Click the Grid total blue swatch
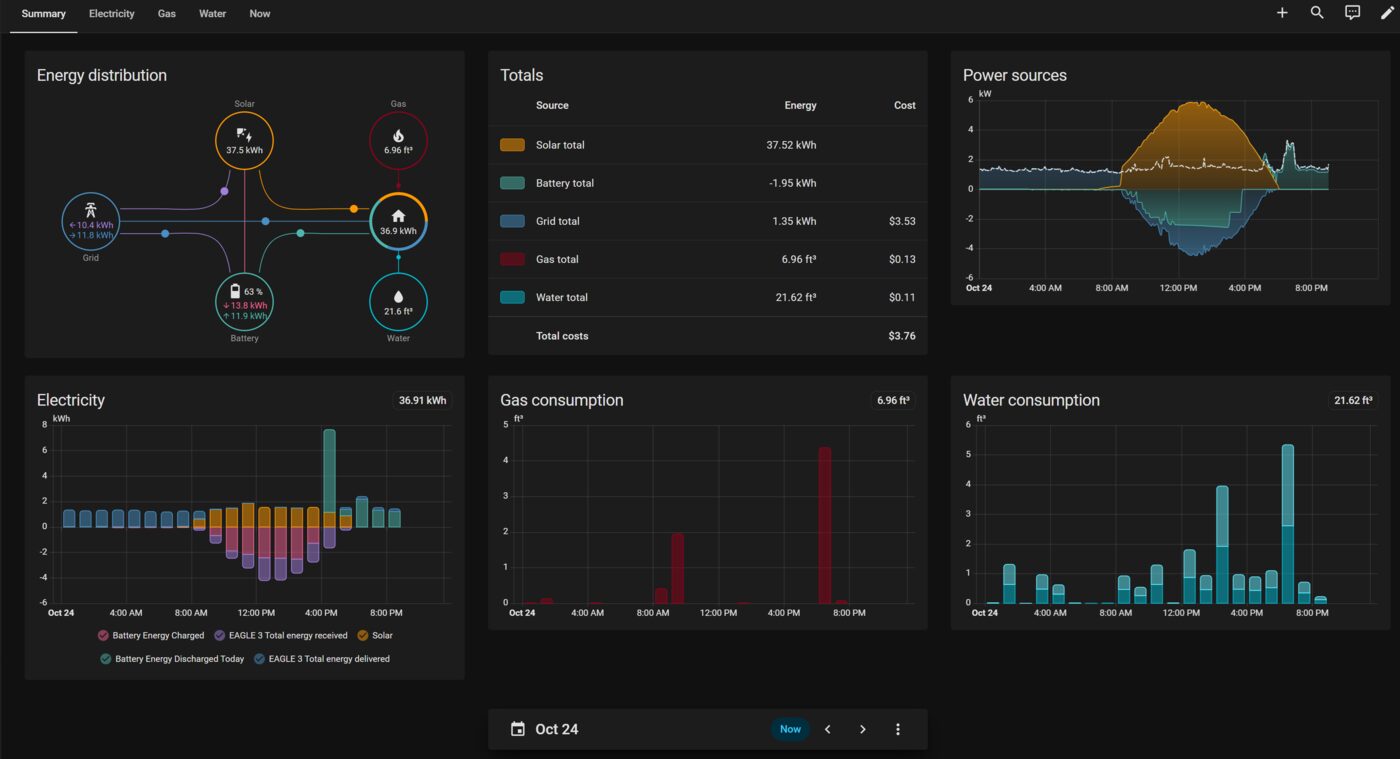Viewport: 1400px width, 759px height. pos(512,221)
